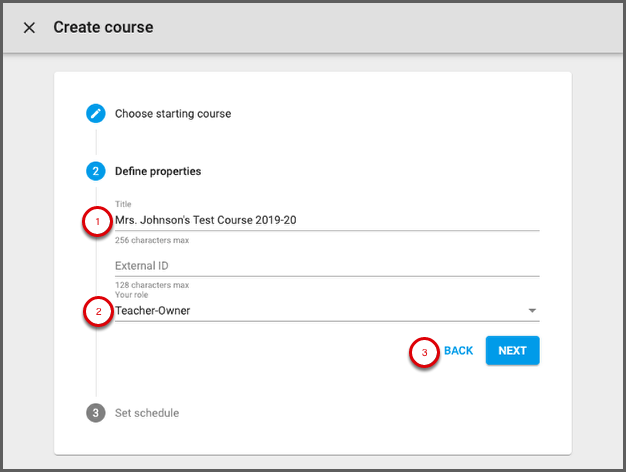Image resolution: width=626 pixels, height=472 pixels.
Task: Click the step 2 circle icon
Action: (96, 171)
